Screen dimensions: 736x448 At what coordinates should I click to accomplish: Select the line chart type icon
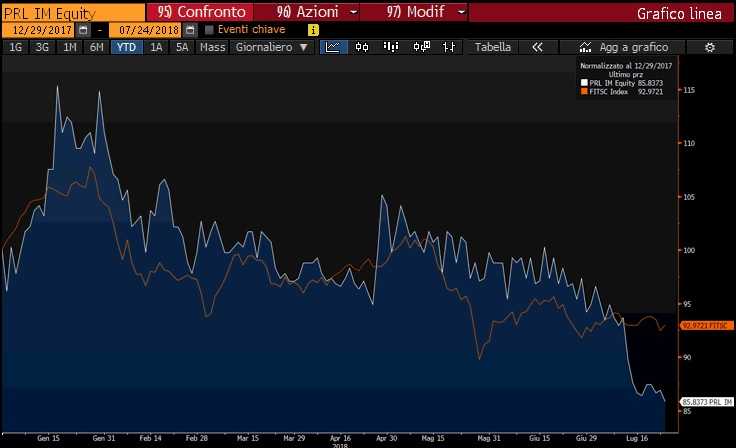333,47
